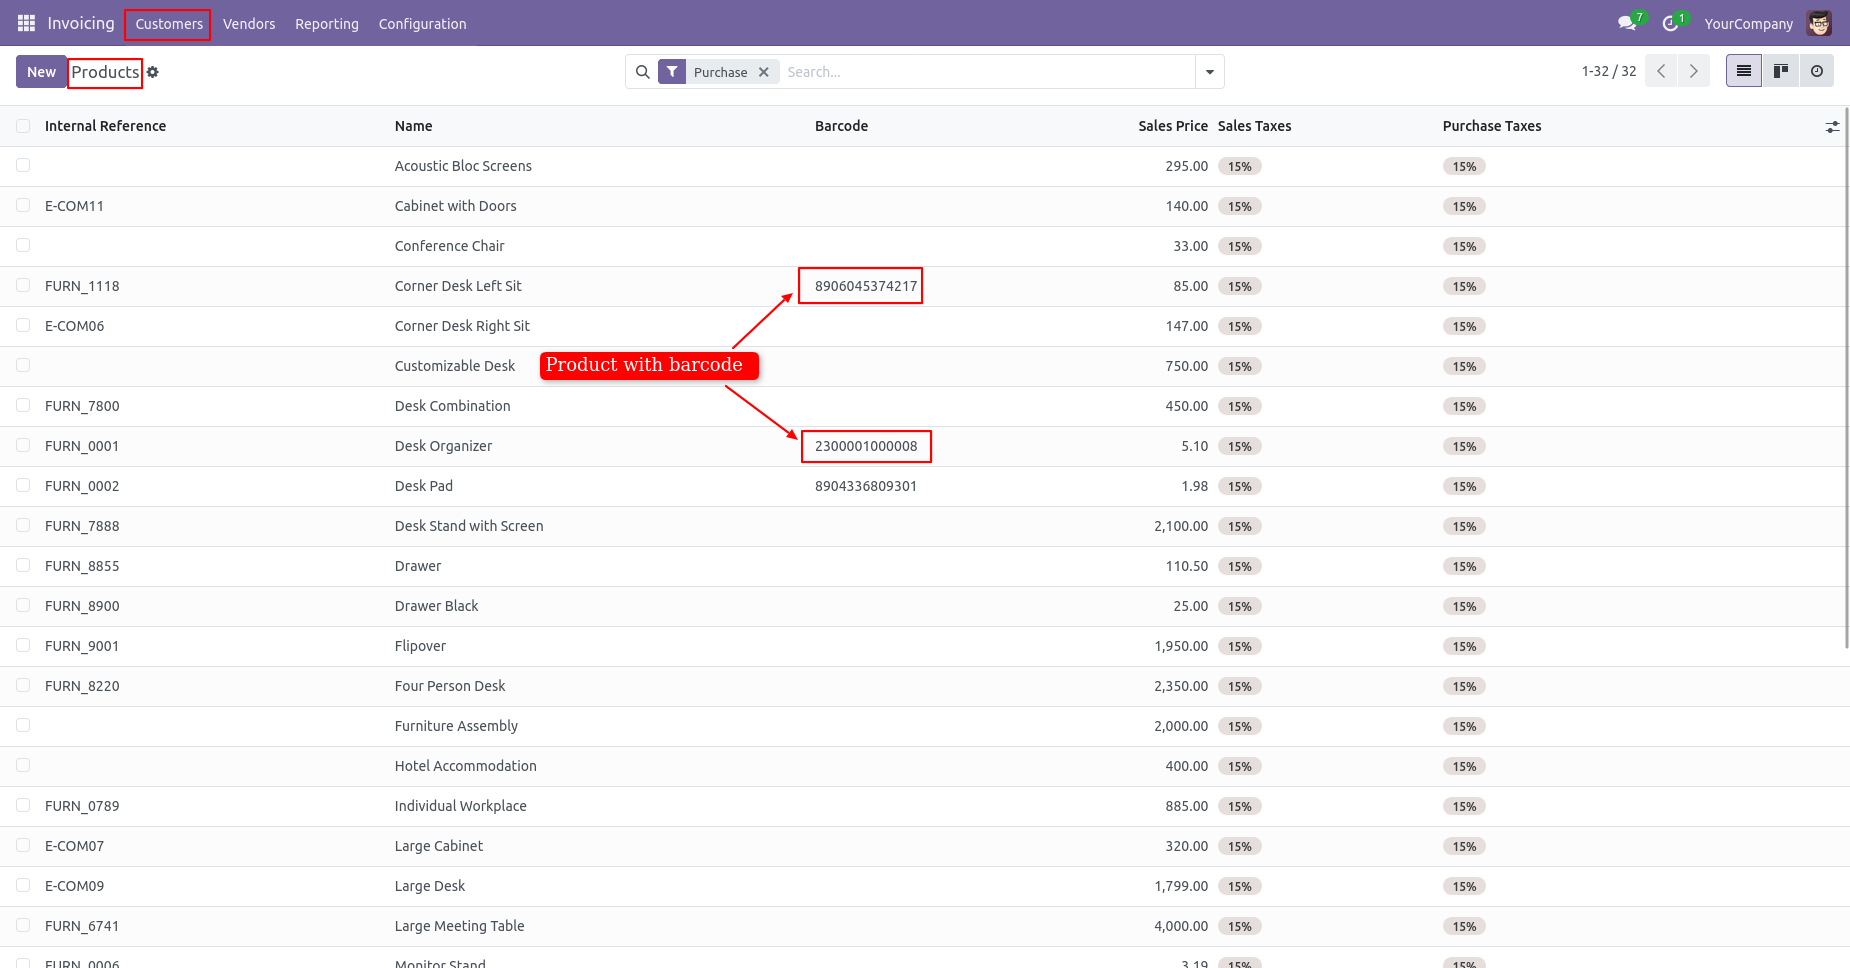Switch to list view

point(1744,71)
